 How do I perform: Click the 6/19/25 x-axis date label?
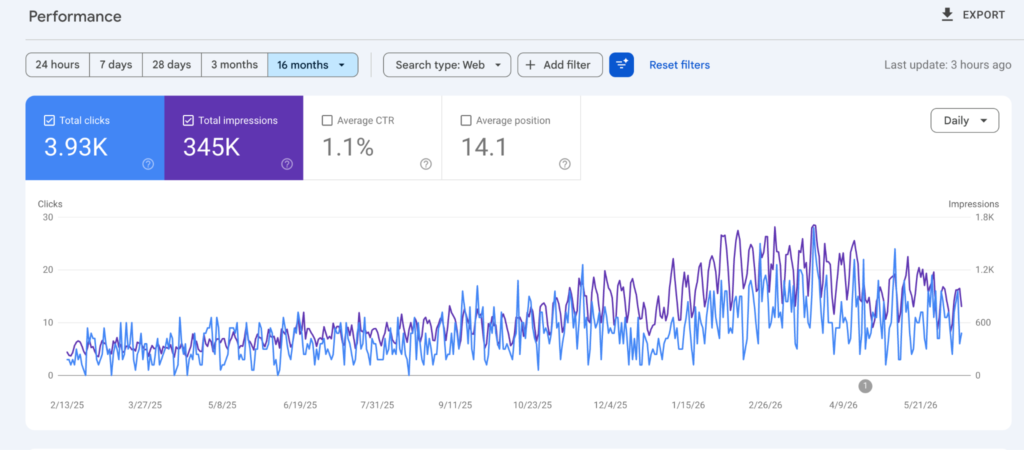299,405
